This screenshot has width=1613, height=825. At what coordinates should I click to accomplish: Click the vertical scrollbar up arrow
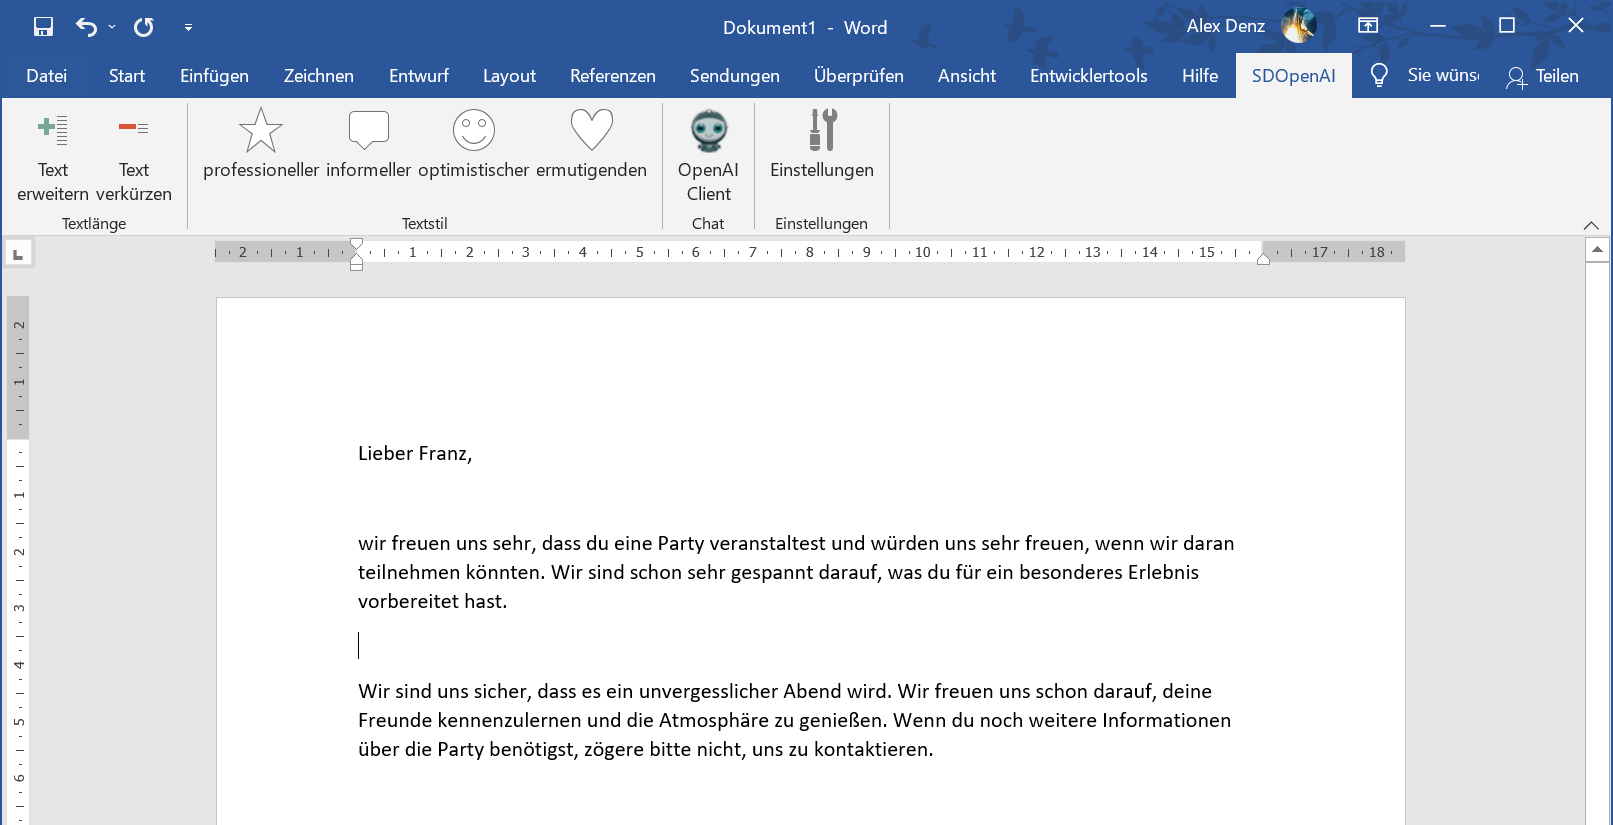coord(1597,250)
